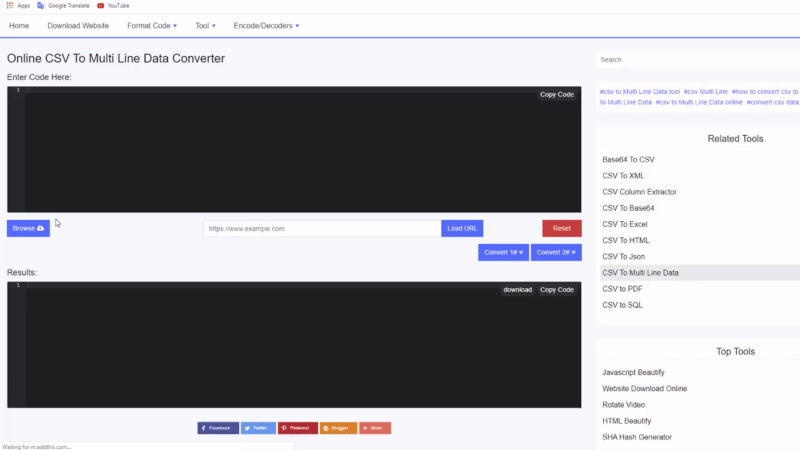
Task: Open the Convert 1# dropdown button
Action: point(503,252)
